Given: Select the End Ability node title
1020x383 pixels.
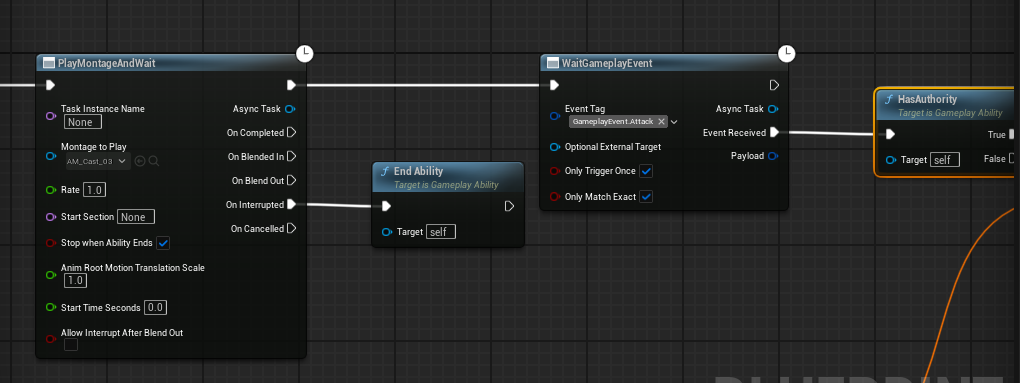Looking at the screenshot, I should tap(418, 171).
